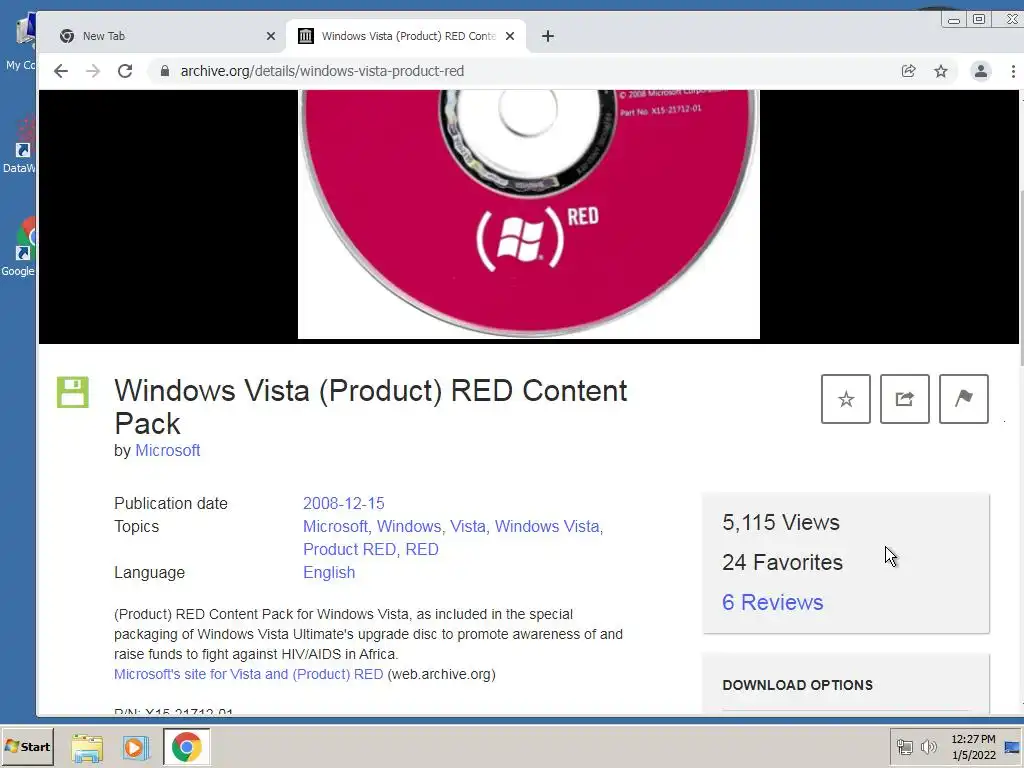
Task: Open the Product RED topic link
Action: click(349, 549)
